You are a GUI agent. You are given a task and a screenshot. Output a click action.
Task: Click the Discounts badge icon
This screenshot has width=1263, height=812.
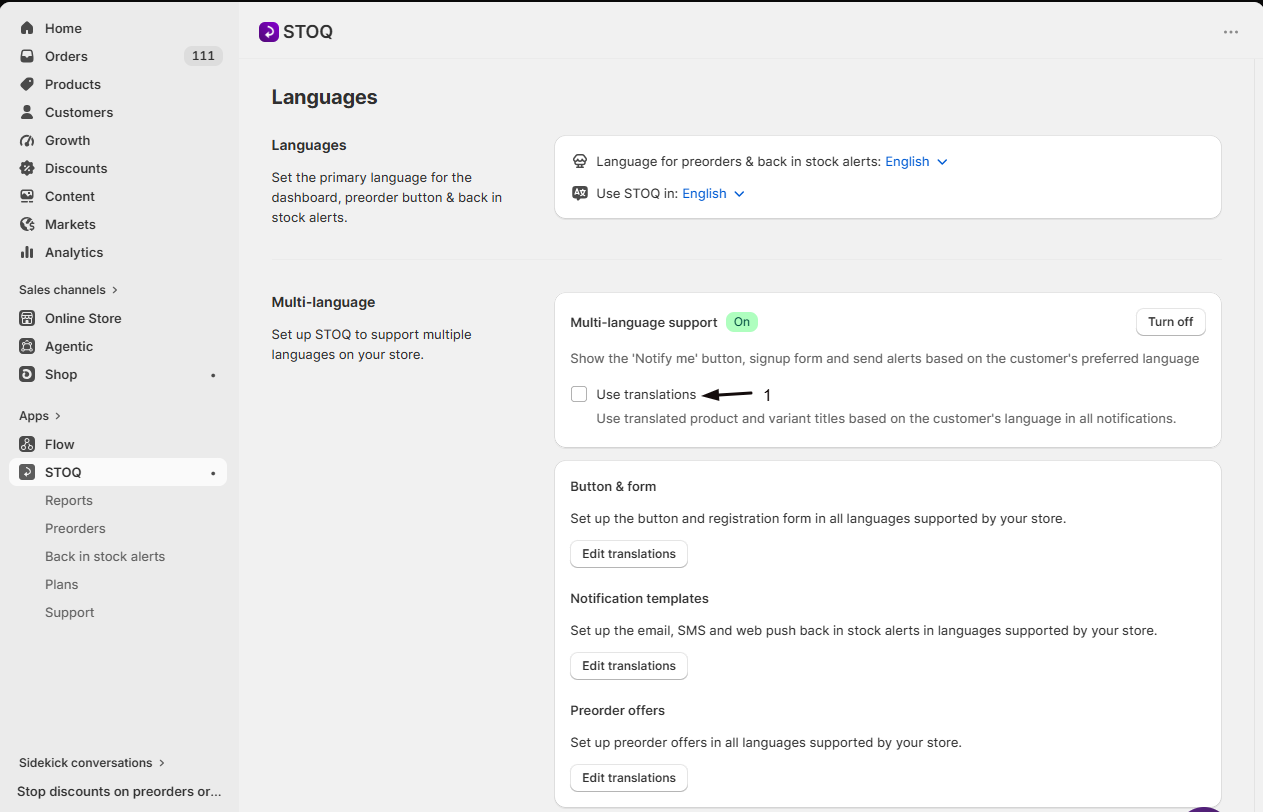27,168
